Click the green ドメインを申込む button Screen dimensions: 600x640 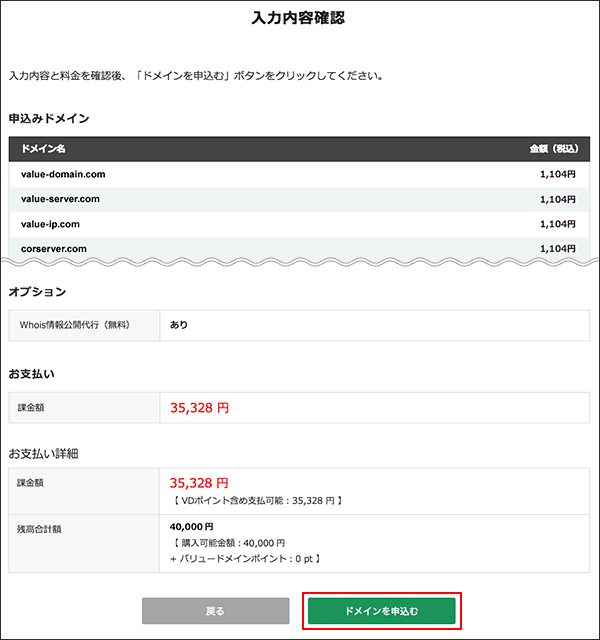(381, 610)
